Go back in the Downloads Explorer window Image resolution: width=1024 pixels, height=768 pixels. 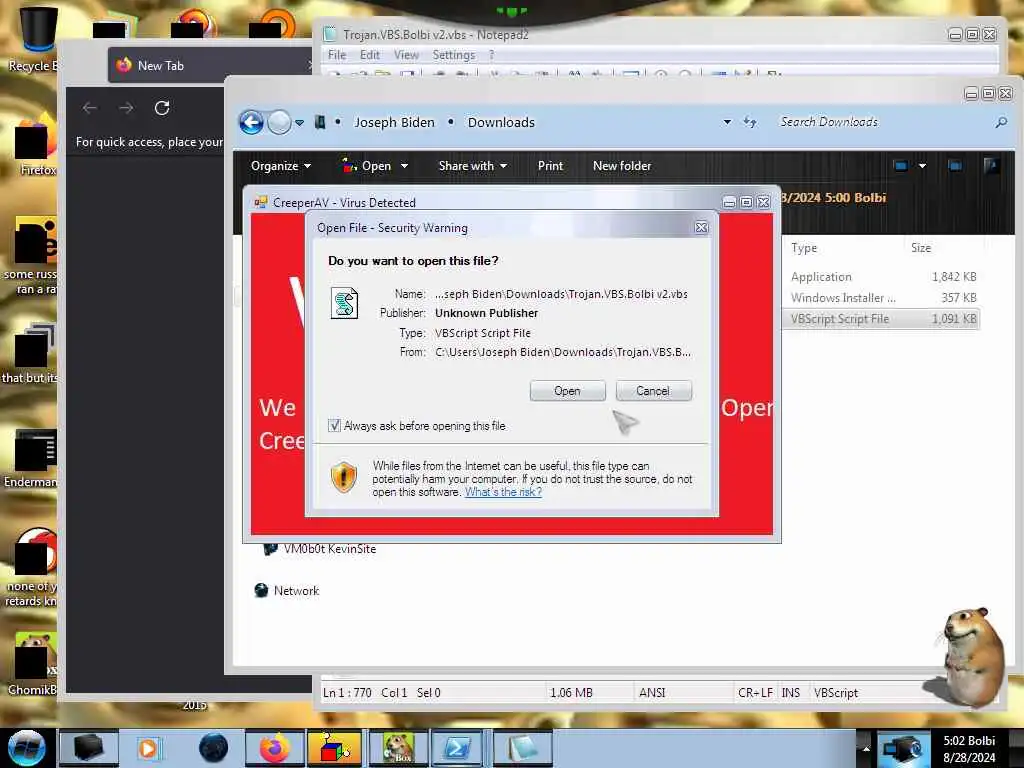[251, 122]
